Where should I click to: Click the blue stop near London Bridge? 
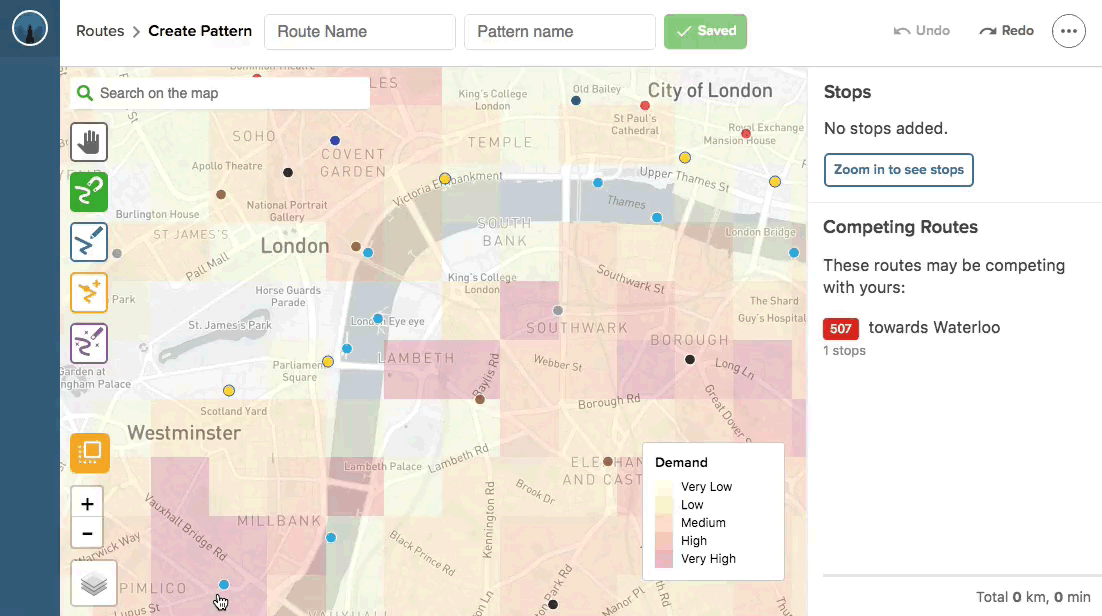tap(793, 252)
